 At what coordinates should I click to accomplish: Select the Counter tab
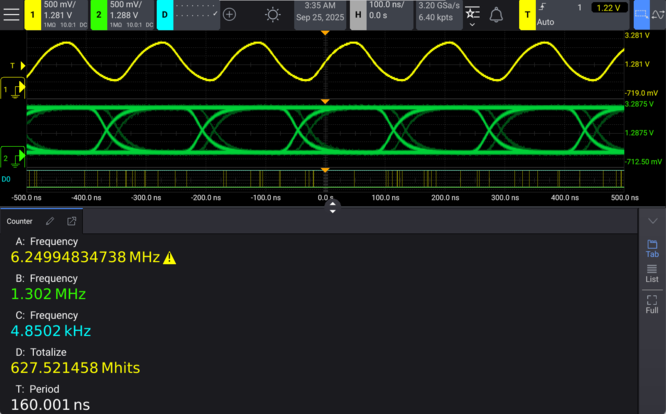pyautogui.click(x=20, y=221)
